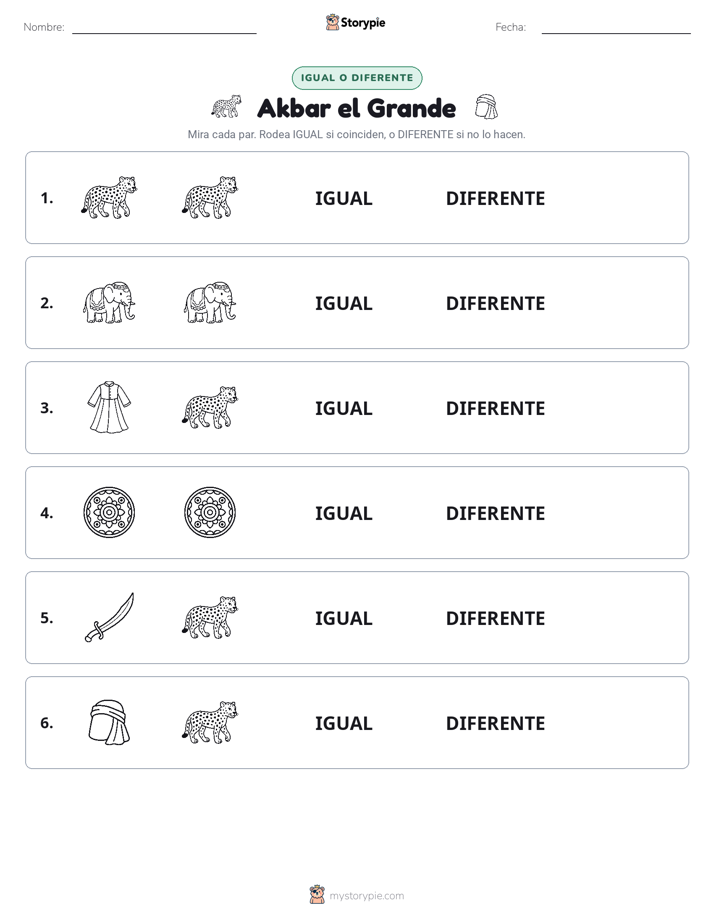Click the first elephant in row 2

click(x=109, y=302)
